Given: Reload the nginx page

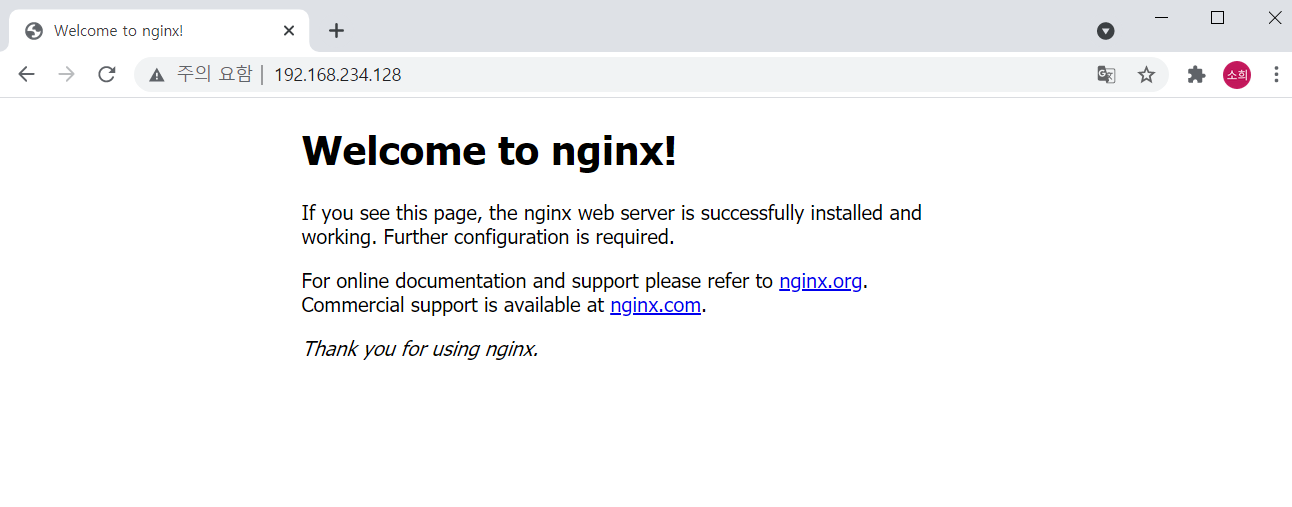Looking at the screenshot, I should tap(107, 74).
